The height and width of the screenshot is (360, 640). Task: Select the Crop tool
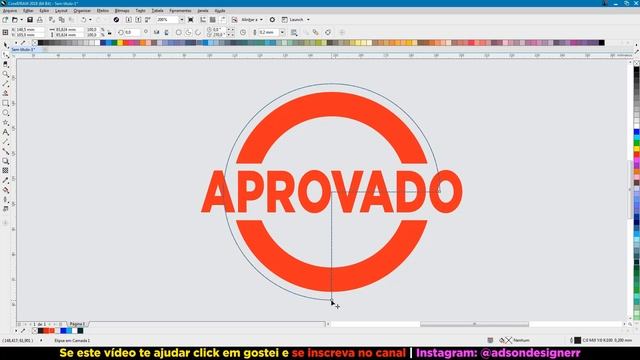point(6,64)
